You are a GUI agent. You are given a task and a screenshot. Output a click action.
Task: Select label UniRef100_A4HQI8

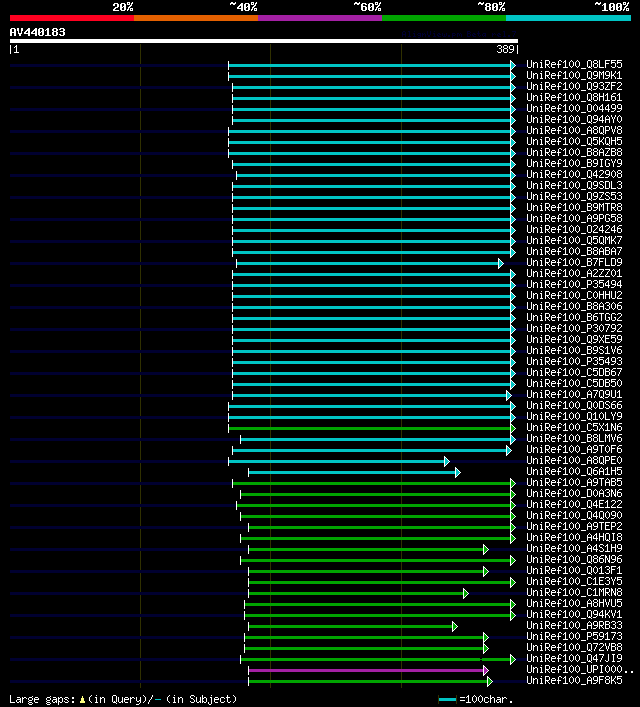(574, 537)
